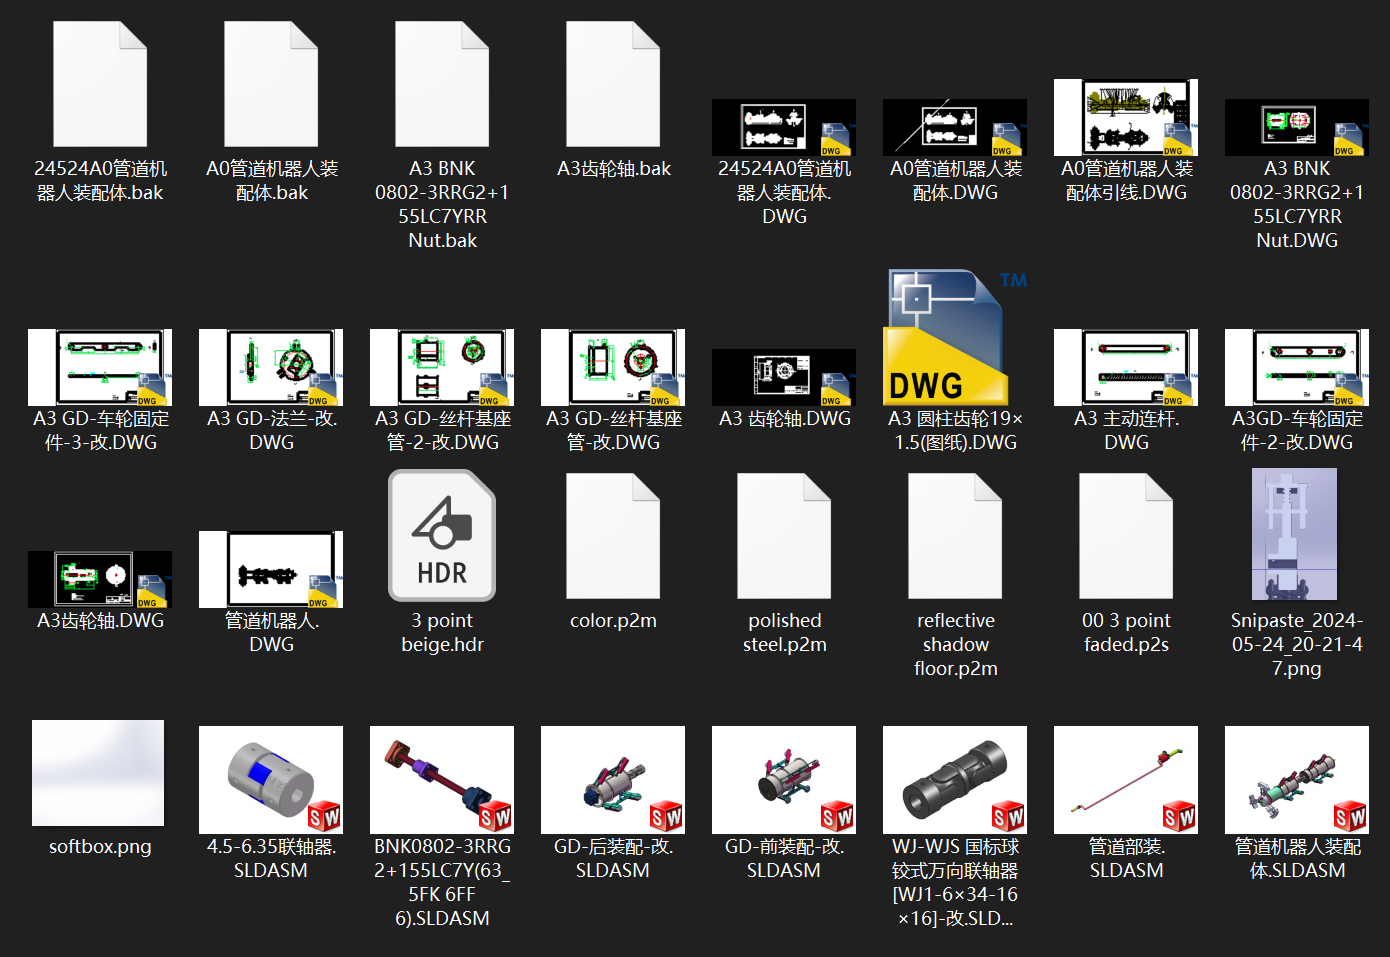Image resolution: width=1390 pixels, height=957 pixels.
Task: Click the large DWG icon for A3 圆柱齿轮19×1.5(图纸)
Action: point(955,337)
